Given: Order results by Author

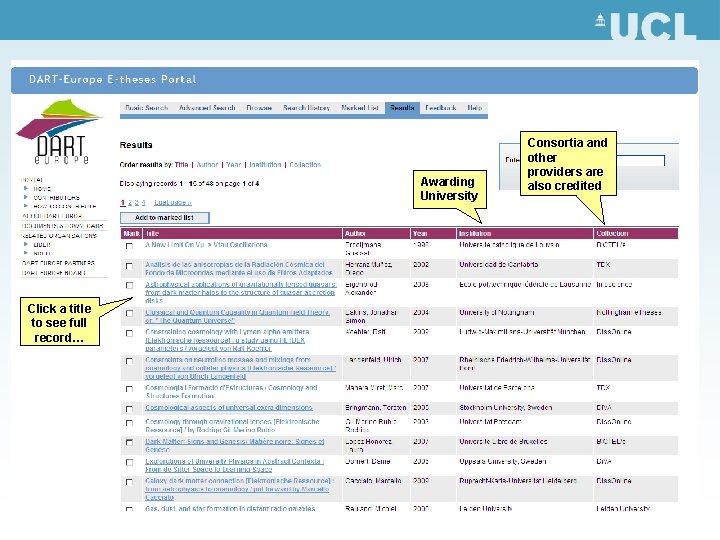Looking at the screenshot, I should click(x=207, y=164).
